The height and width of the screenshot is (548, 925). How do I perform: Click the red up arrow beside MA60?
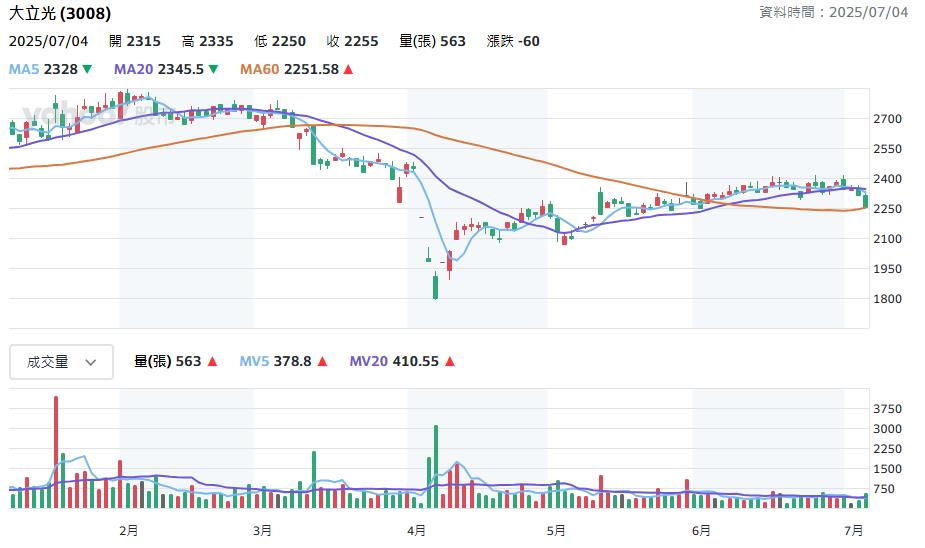348,69
